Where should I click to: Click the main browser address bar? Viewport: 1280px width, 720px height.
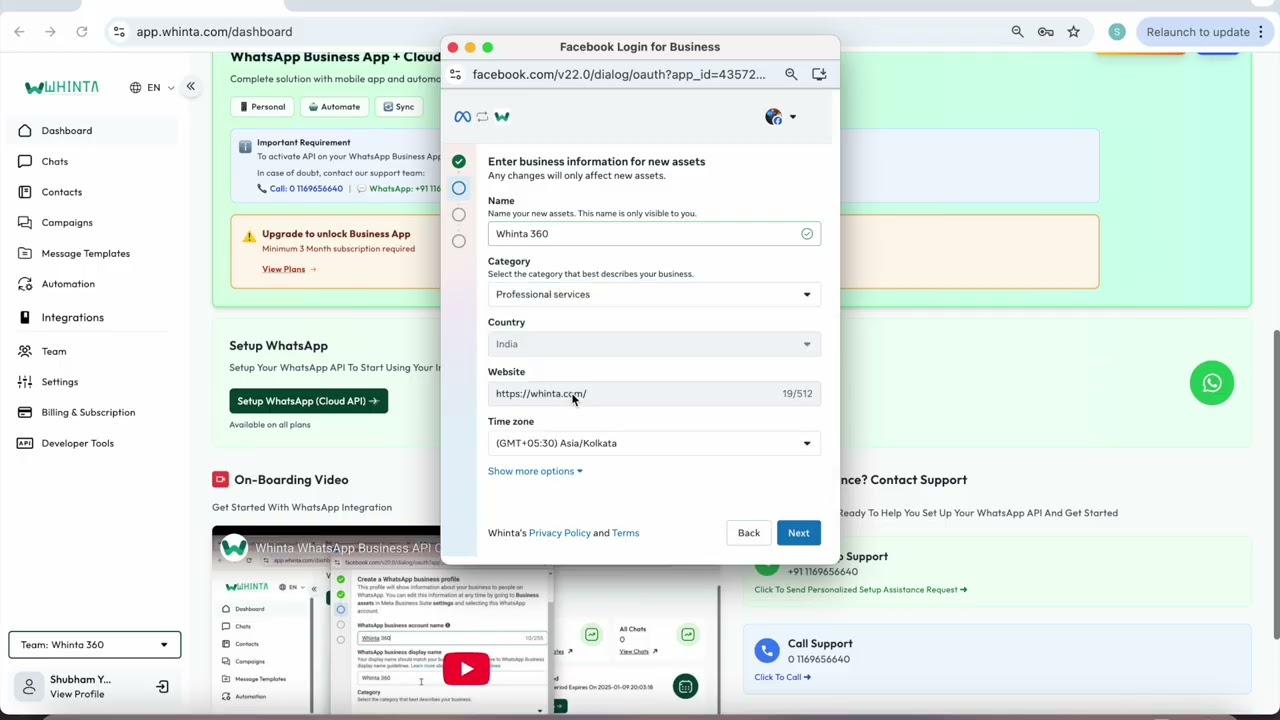pyautogui.click(x=560, y=32)
